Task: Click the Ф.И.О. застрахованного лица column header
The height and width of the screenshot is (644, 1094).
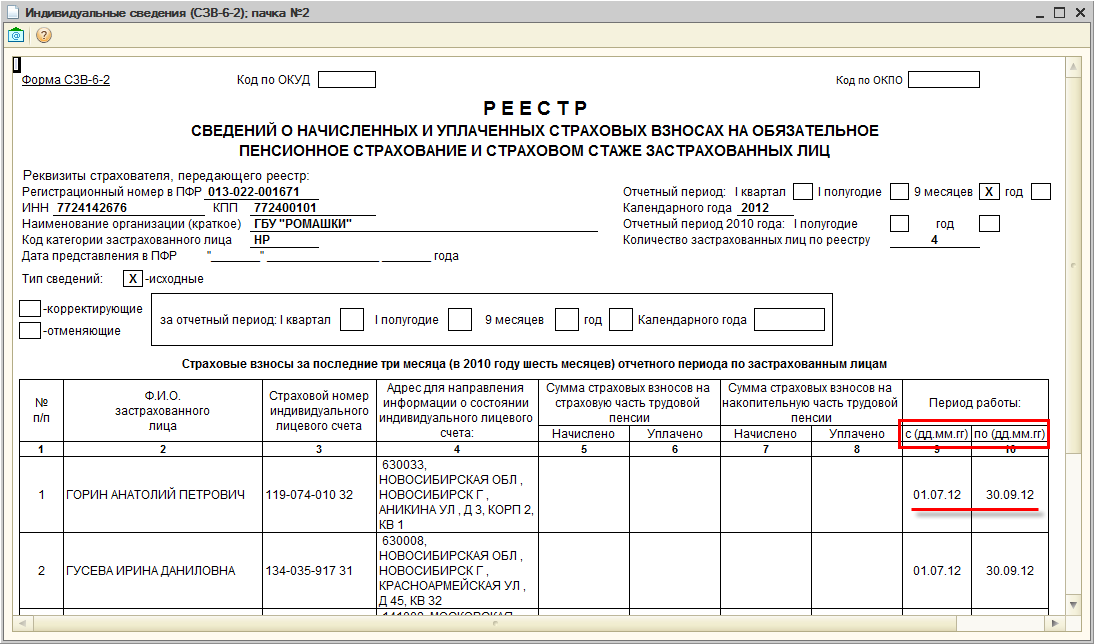Action: pyautogui.click(x=163, y=411)
